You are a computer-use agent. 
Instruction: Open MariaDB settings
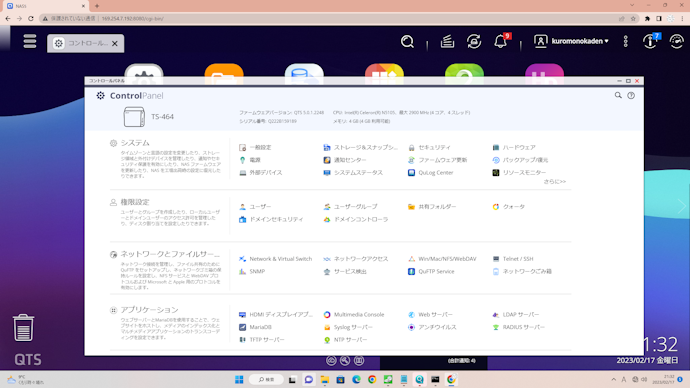pyautogui.click(x=255, y=327)
